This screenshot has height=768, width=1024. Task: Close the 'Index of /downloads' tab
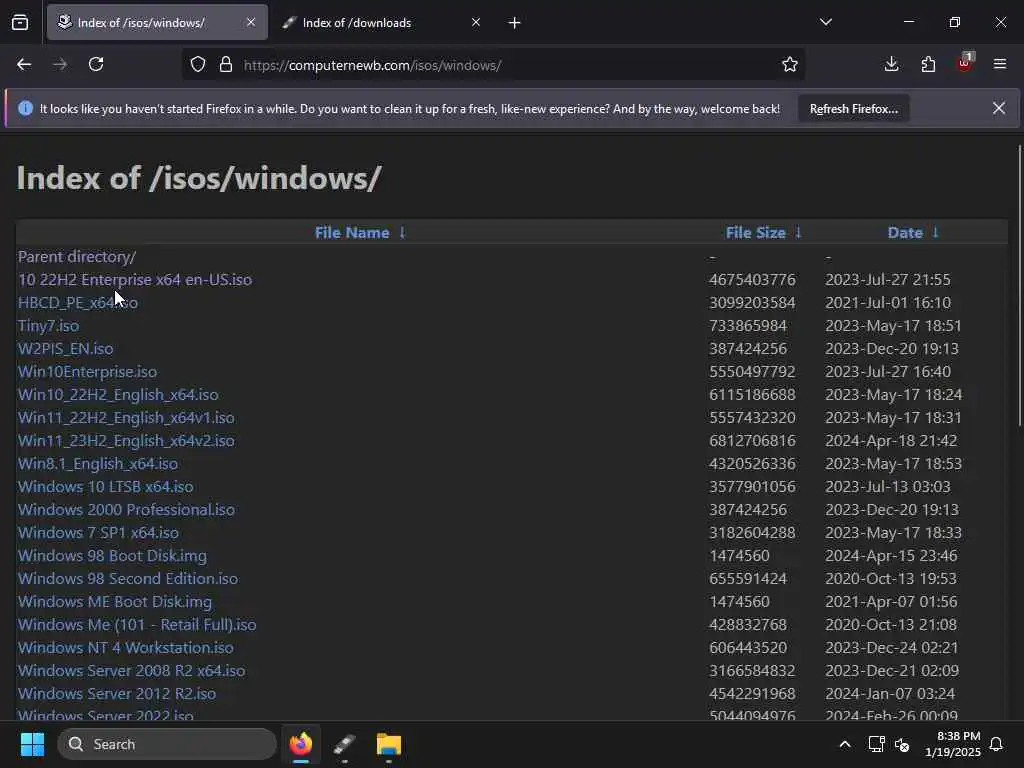coord(475,22)
